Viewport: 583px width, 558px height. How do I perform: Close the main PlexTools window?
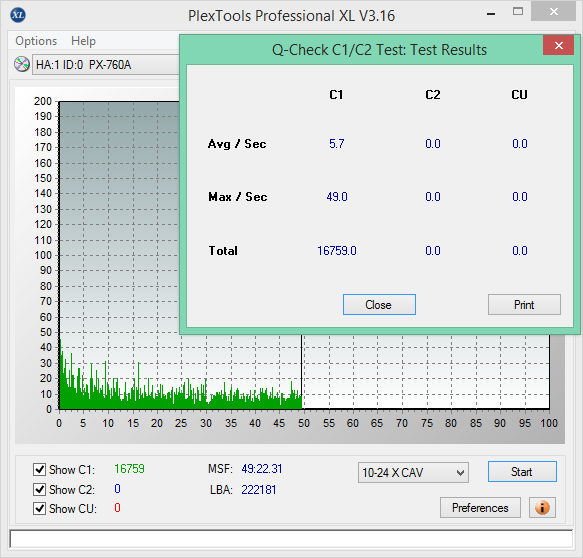[x=553, y=12]
